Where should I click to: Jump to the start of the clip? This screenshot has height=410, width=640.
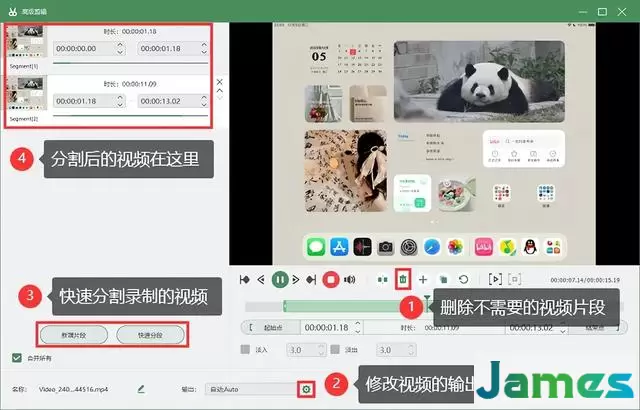pos(244,279)
